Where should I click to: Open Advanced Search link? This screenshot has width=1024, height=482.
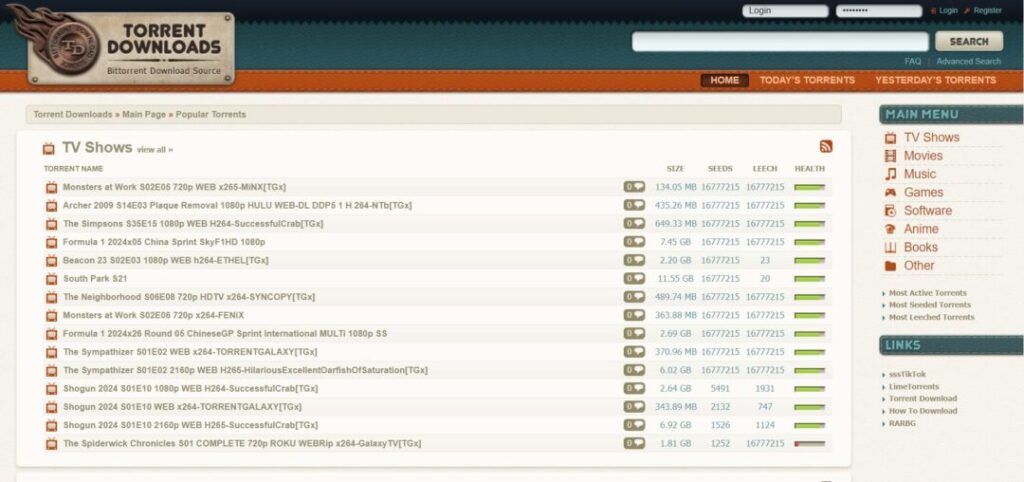968,61
